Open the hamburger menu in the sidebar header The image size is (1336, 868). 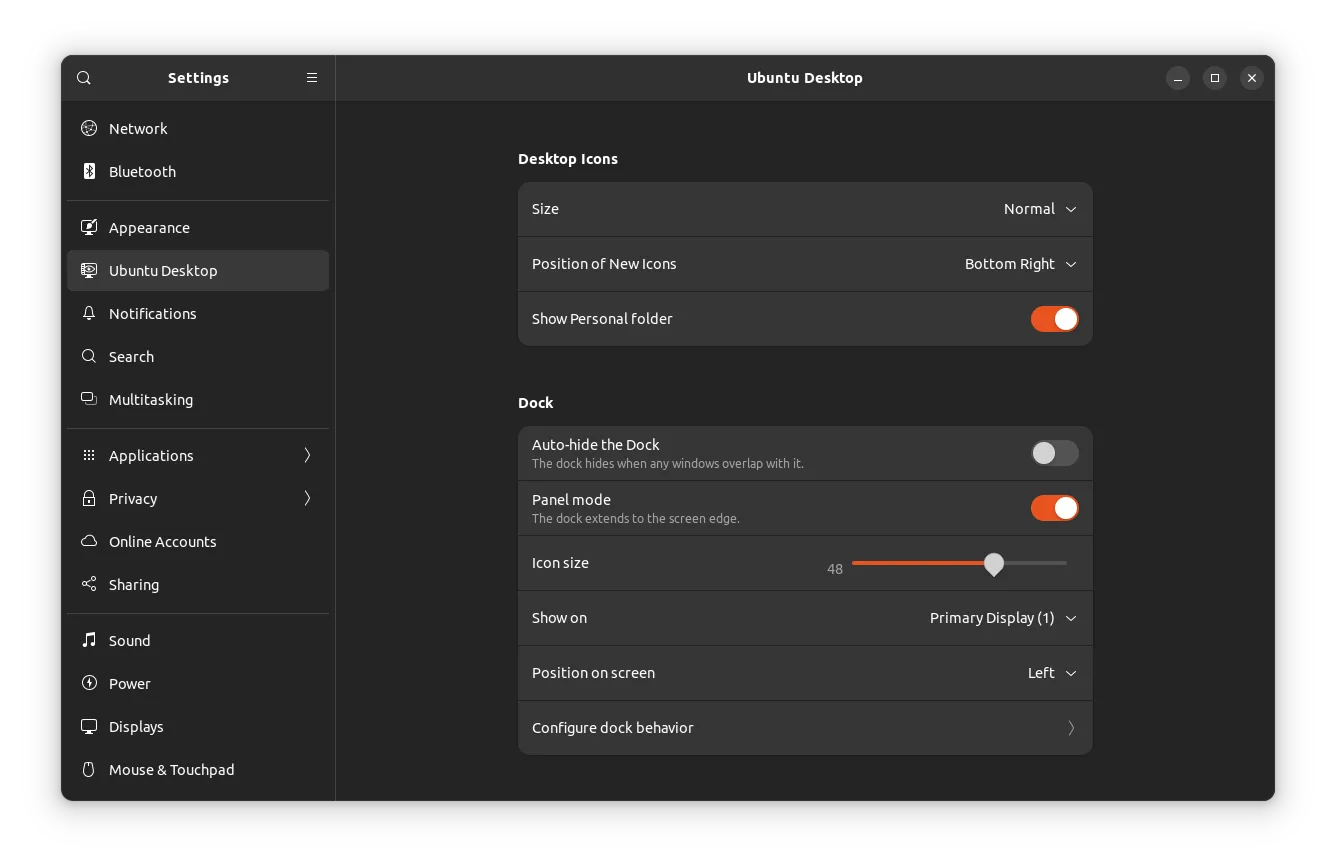(312, 77)
